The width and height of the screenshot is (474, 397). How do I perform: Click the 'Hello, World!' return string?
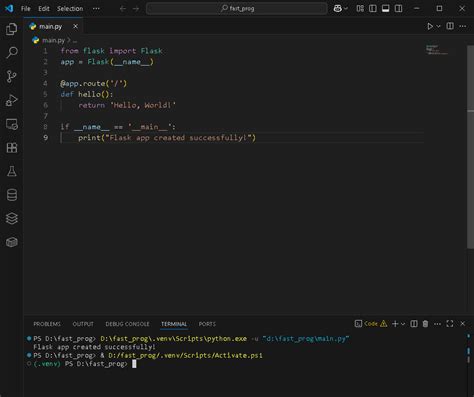click(x=143, y=105)
